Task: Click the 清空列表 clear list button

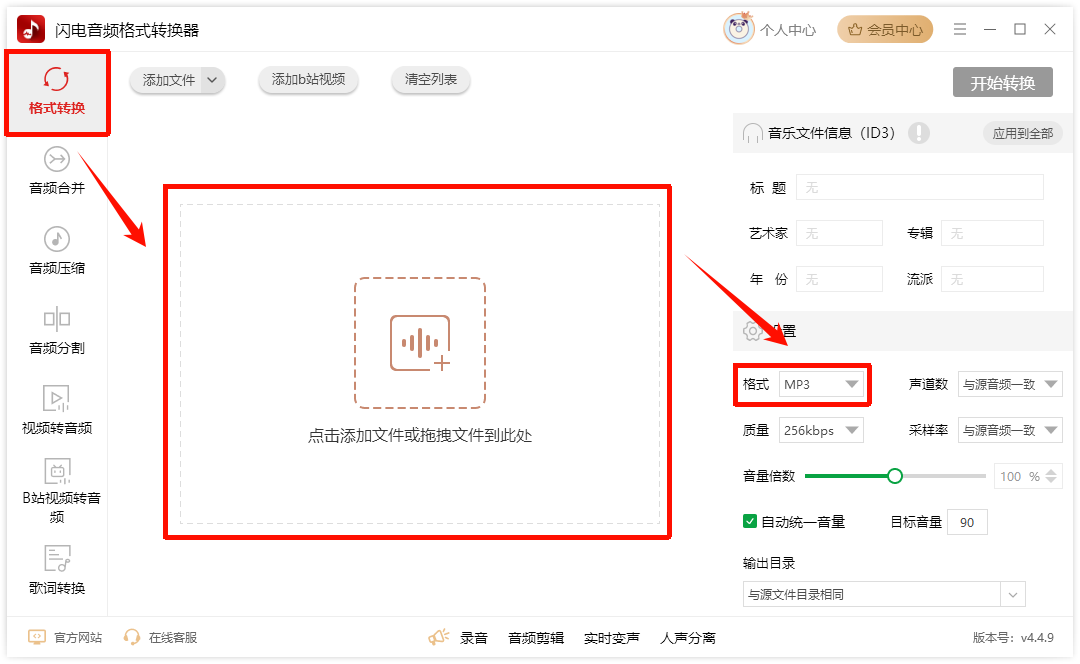Action: [x=430, y=80]
